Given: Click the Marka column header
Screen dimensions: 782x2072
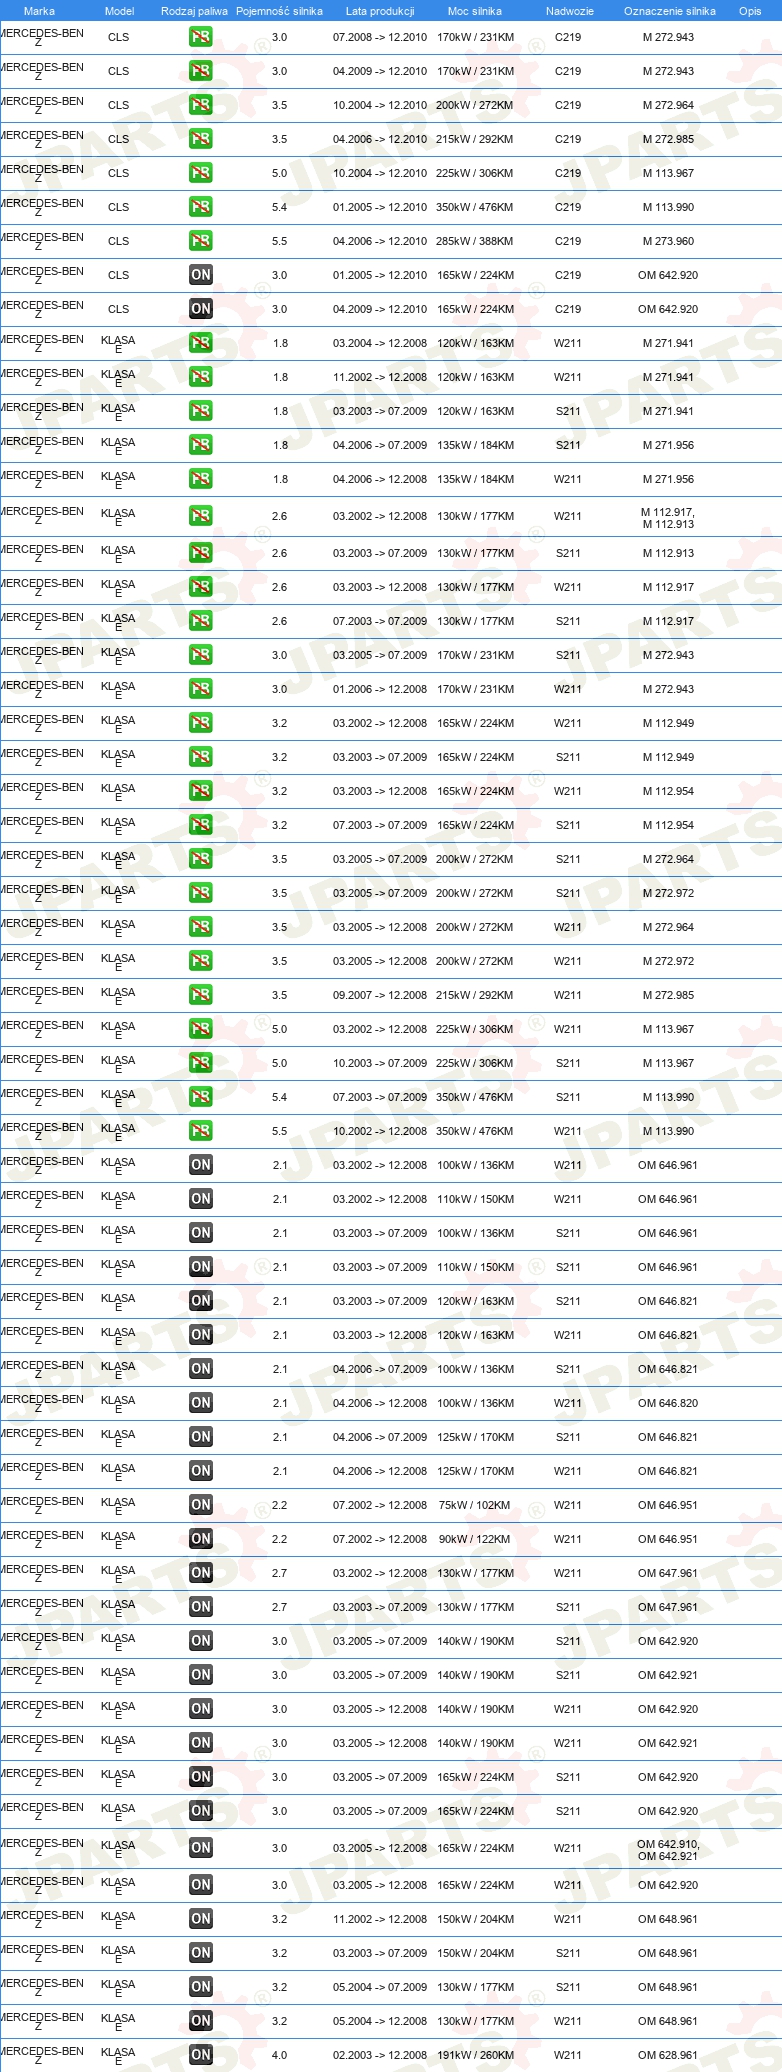Looking at the screenshot, I should (x=39, y=11).
